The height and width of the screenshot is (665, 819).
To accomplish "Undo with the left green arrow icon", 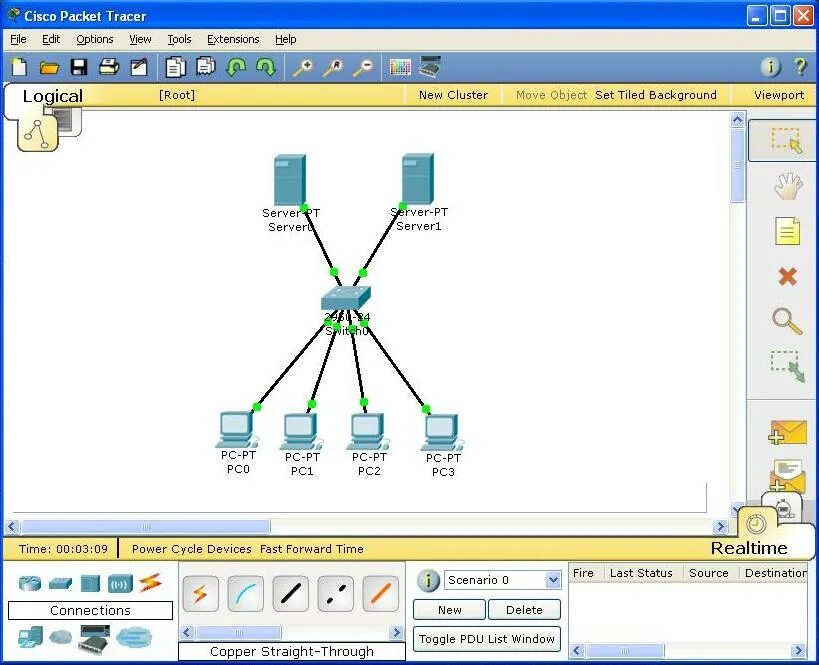I will [236, 67].
